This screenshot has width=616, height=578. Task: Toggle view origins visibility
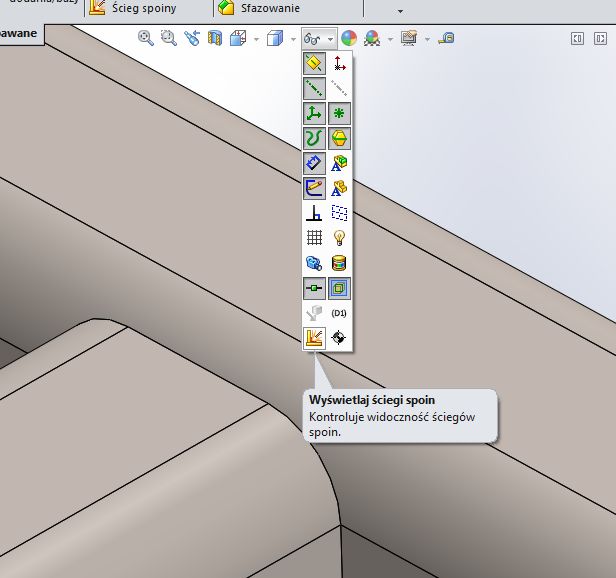tap(340, 63)
